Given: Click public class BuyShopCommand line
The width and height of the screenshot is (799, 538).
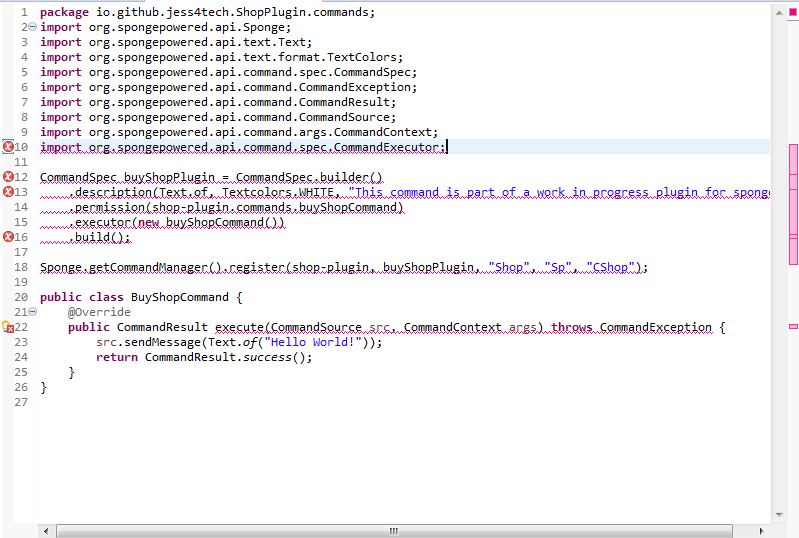Looking at the screenshot, I should [x=141, y=297].
